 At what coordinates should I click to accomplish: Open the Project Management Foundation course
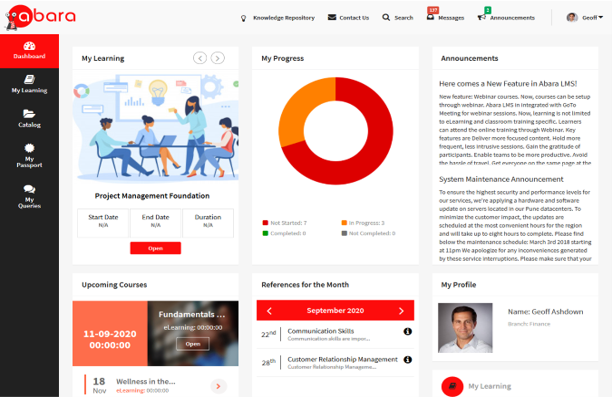[x=155, y=248]
